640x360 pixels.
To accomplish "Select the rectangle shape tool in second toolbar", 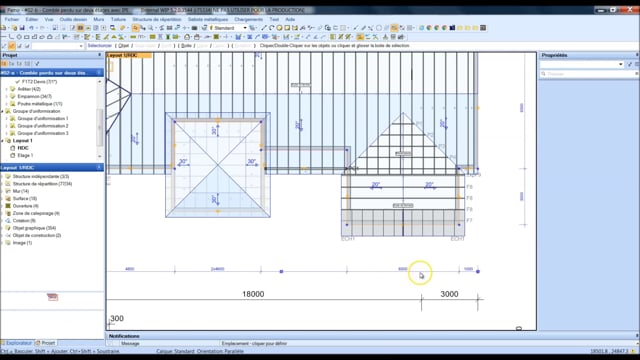I will point(27,37).
